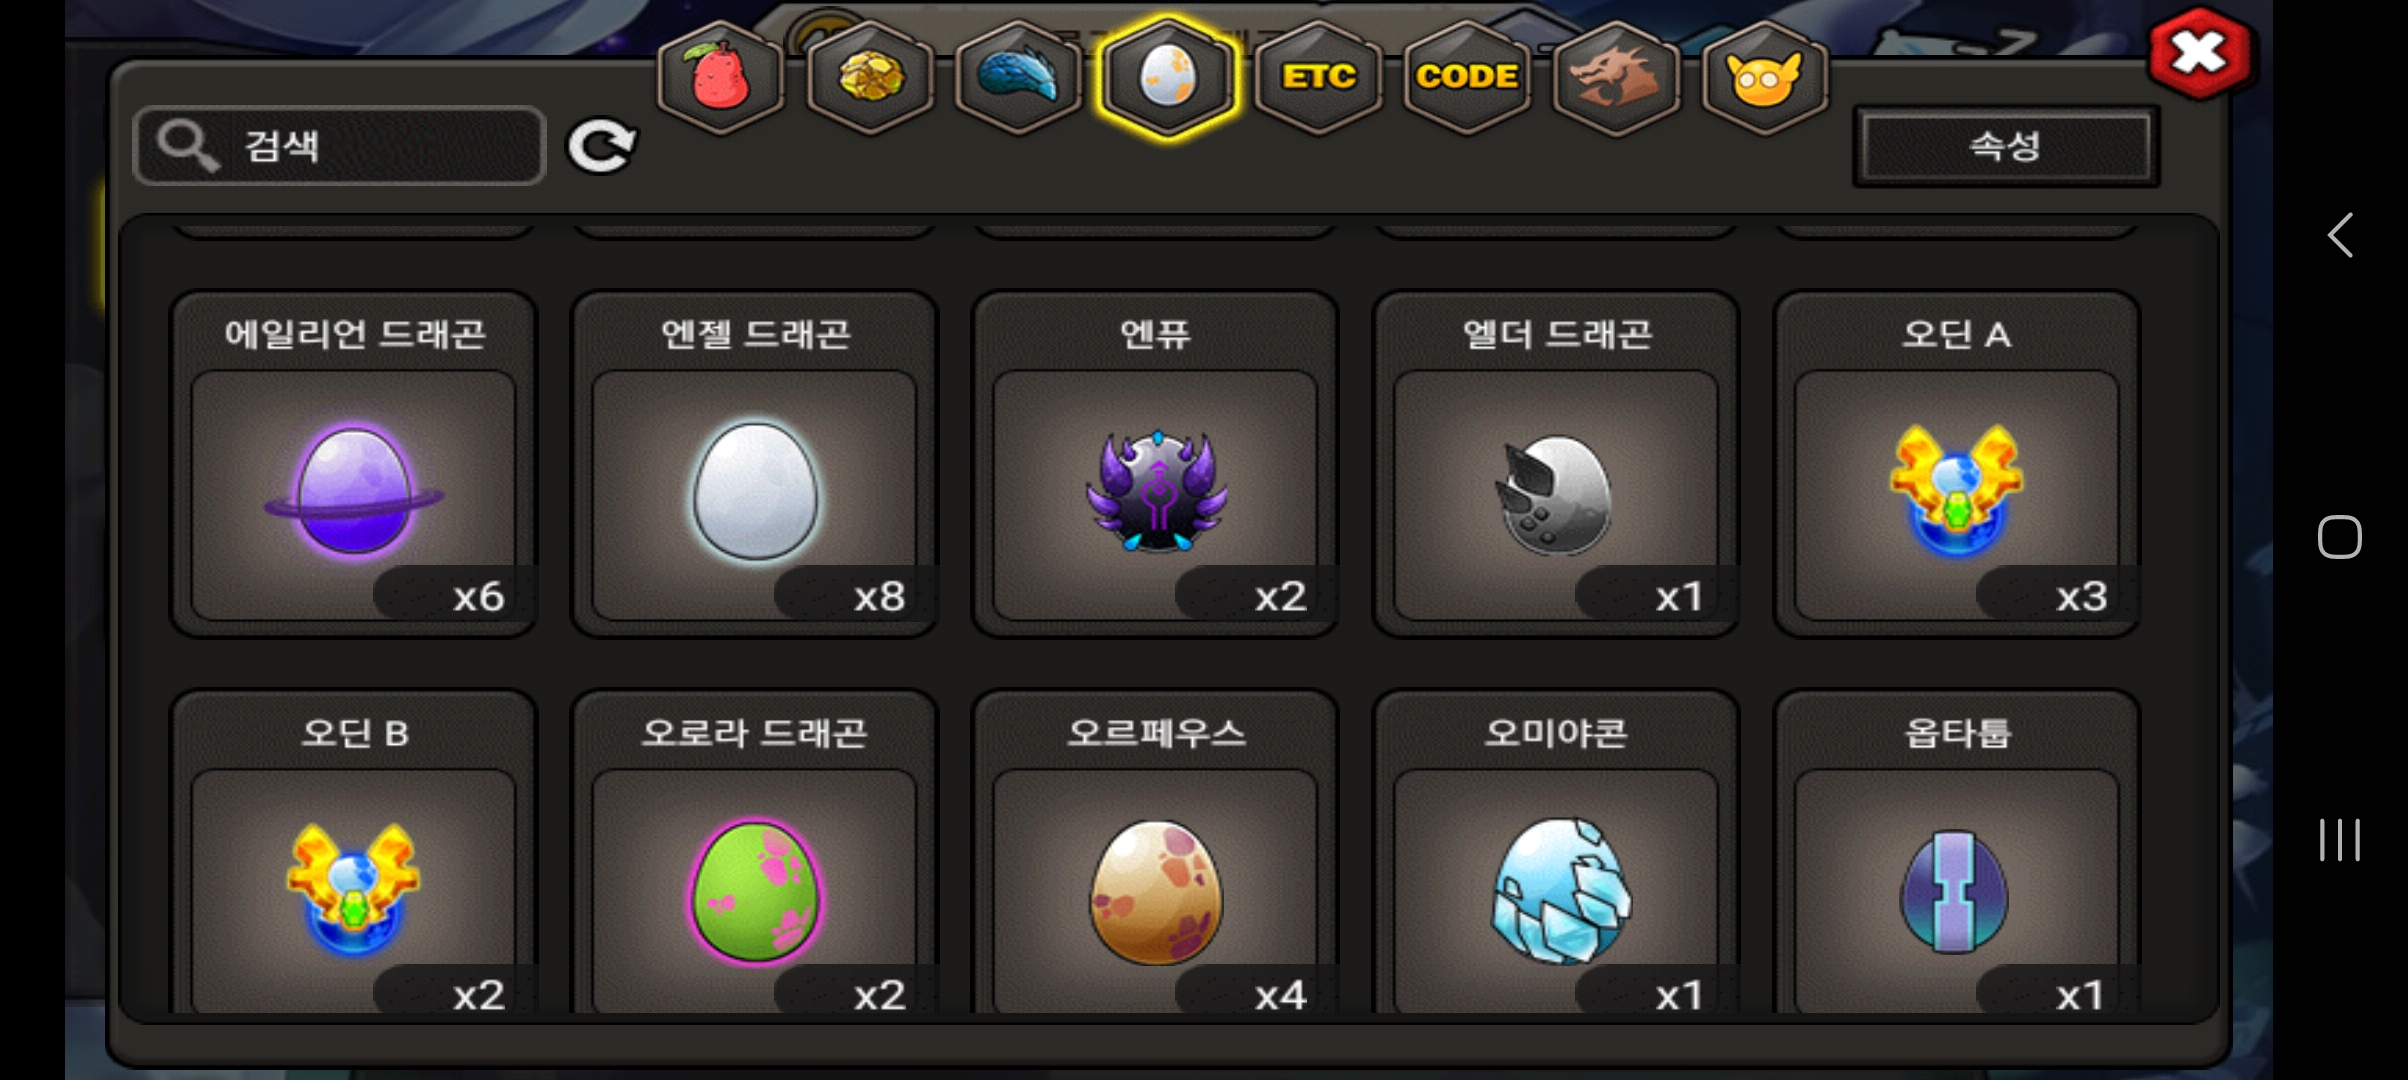Close the inventory with red X
Viewport: 2408px width, 1080px height.
(x=2200, y=53)
